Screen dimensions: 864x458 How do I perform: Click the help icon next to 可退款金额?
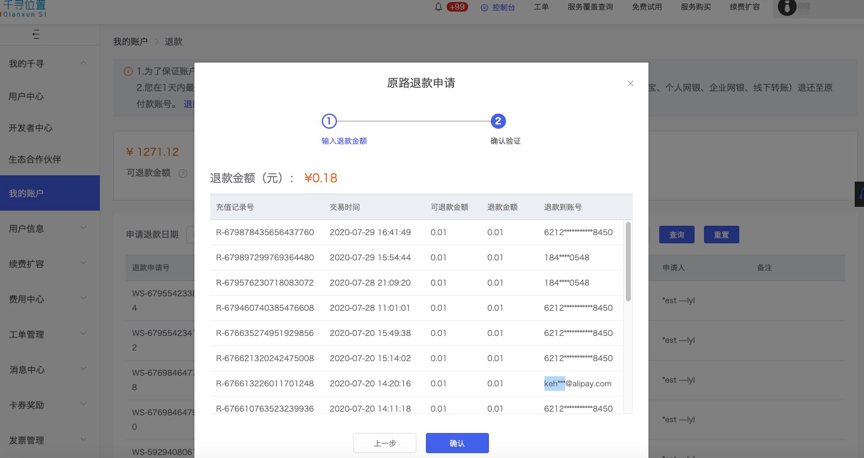pos(183,173)
